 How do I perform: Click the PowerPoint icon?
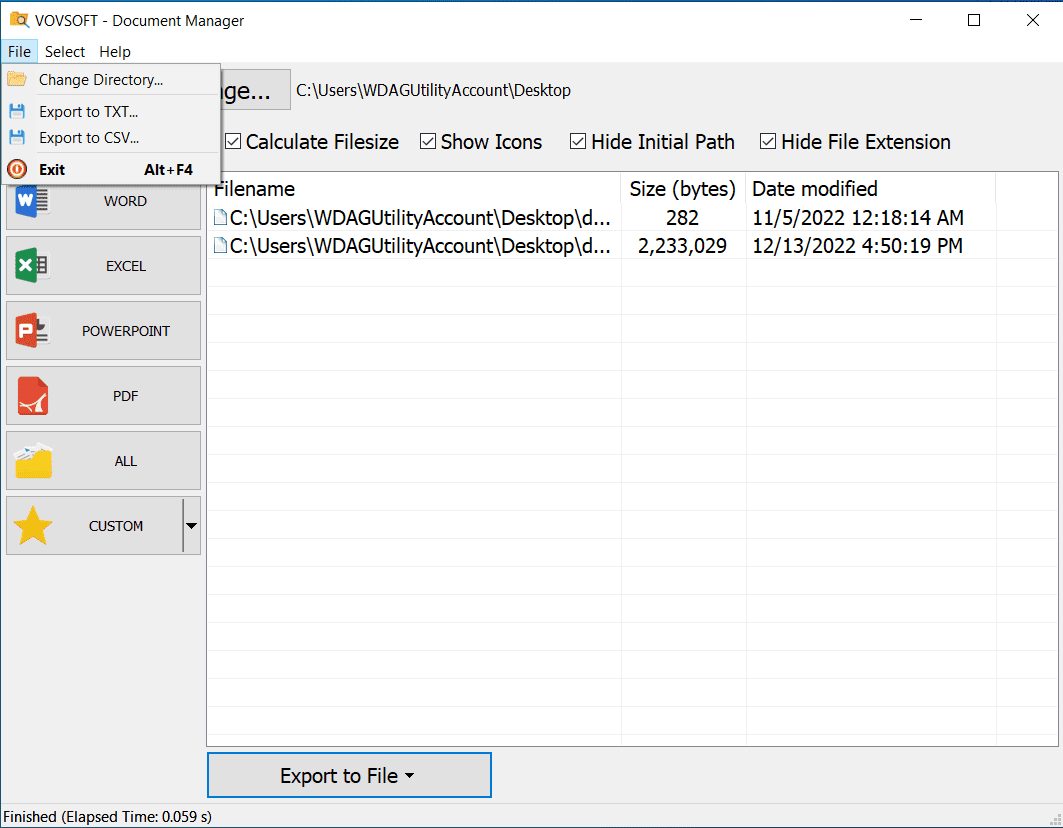[x=32, y=331]
